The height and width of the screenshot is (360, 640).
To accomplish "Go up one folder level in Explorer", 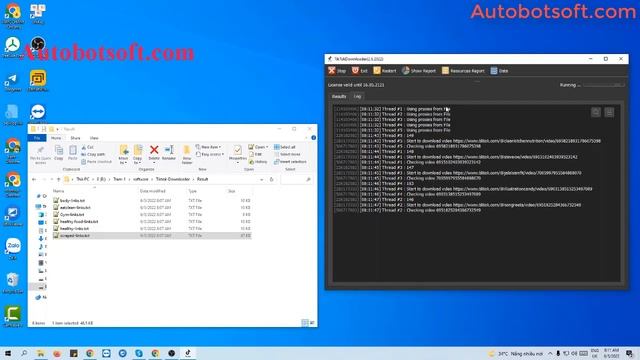I will click(58, 179).
